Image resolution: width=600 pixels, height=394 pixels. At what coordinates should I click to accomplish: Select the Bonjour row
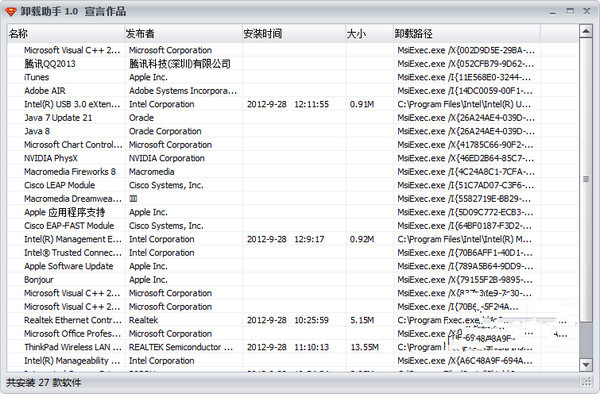pos(292,280)
